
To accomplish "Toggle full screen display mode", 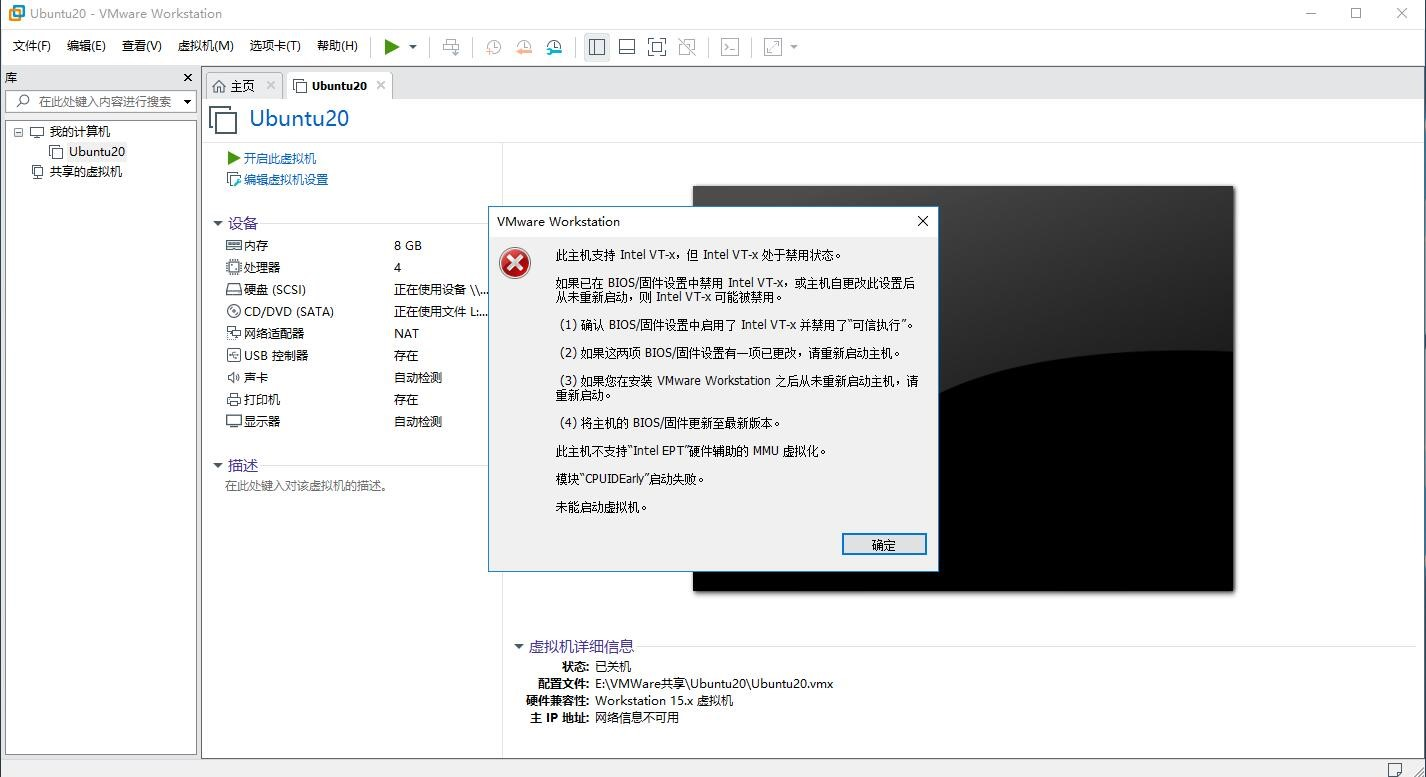I will [655, 46].
